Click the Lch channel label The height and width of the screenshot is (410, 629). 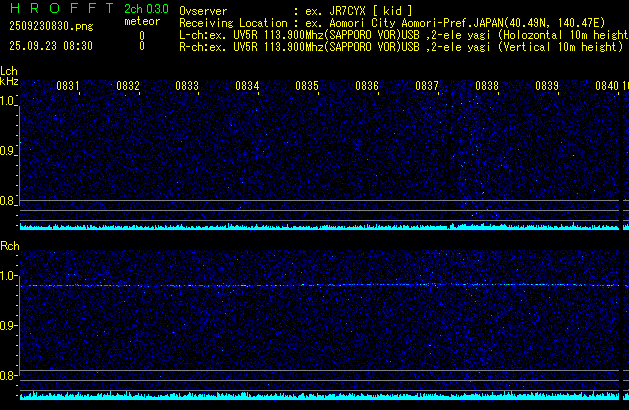tap(9, 71)
